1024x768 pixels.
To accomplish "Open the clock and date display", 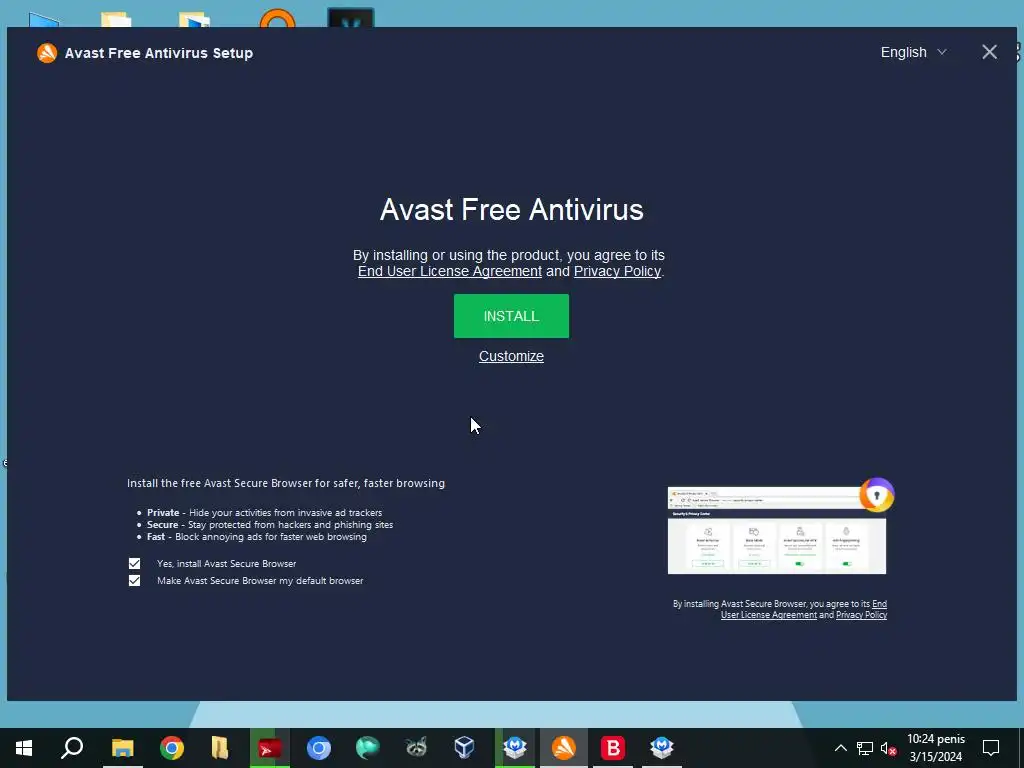I will tap(936, 748).
